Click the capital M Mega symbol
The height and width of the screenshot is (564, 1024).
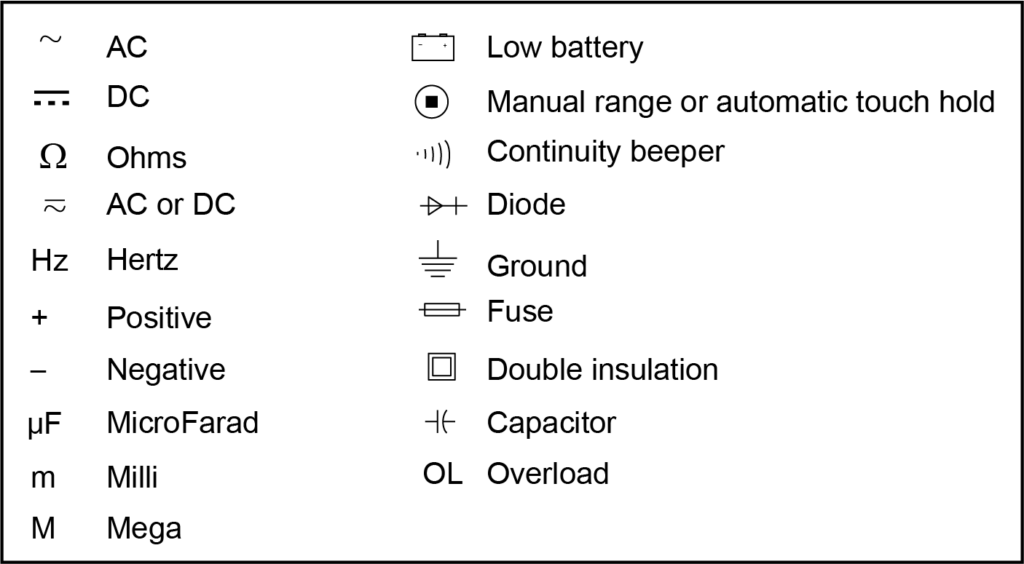[x=42, y=527]
